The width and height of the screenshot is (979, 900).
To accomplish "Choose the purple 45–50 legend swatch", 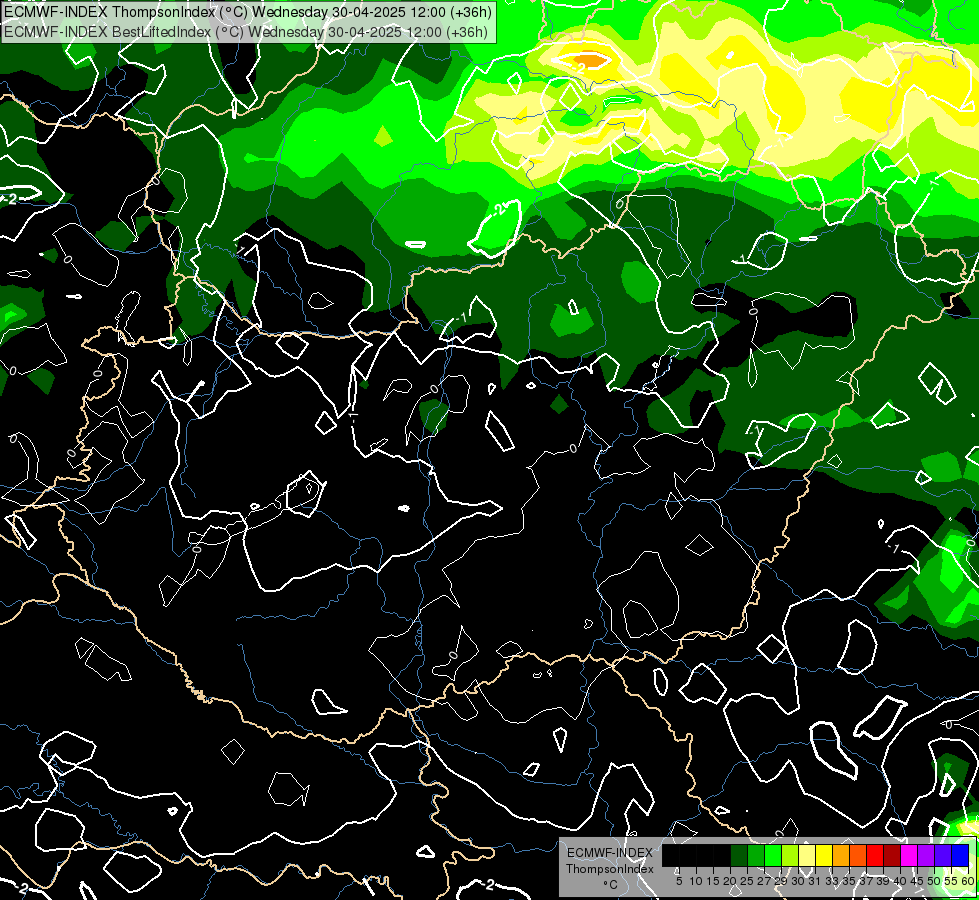I will tap(926, 855).
